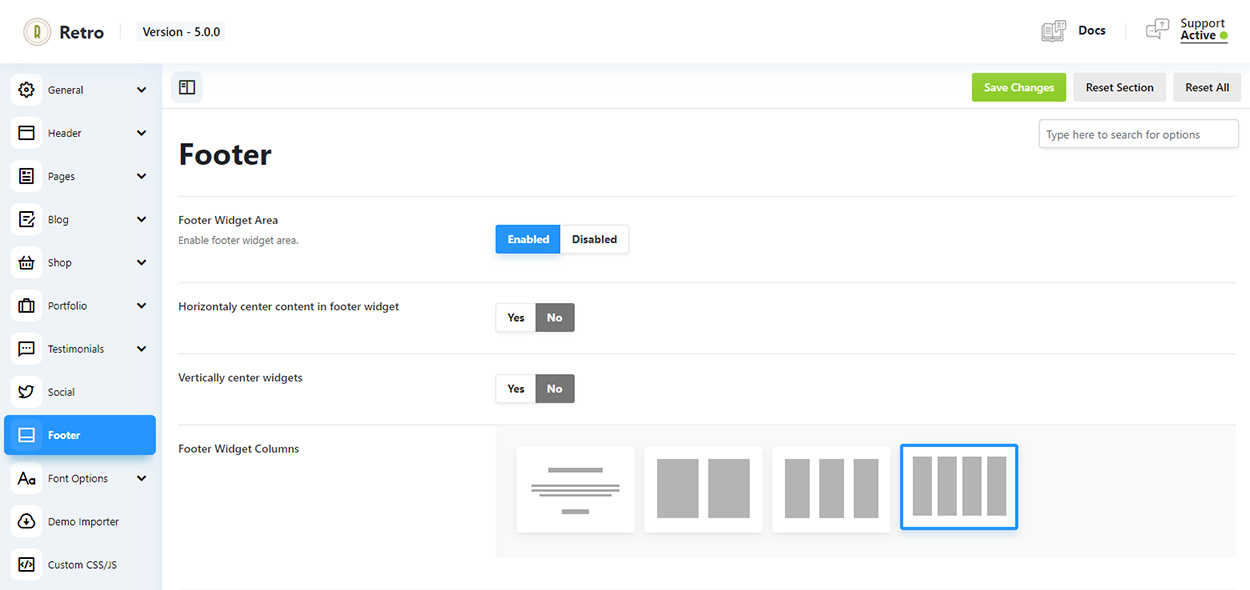The image size is (1250, 590).
Task: Click the Retro logo icon
Action: tap(37, 32)
